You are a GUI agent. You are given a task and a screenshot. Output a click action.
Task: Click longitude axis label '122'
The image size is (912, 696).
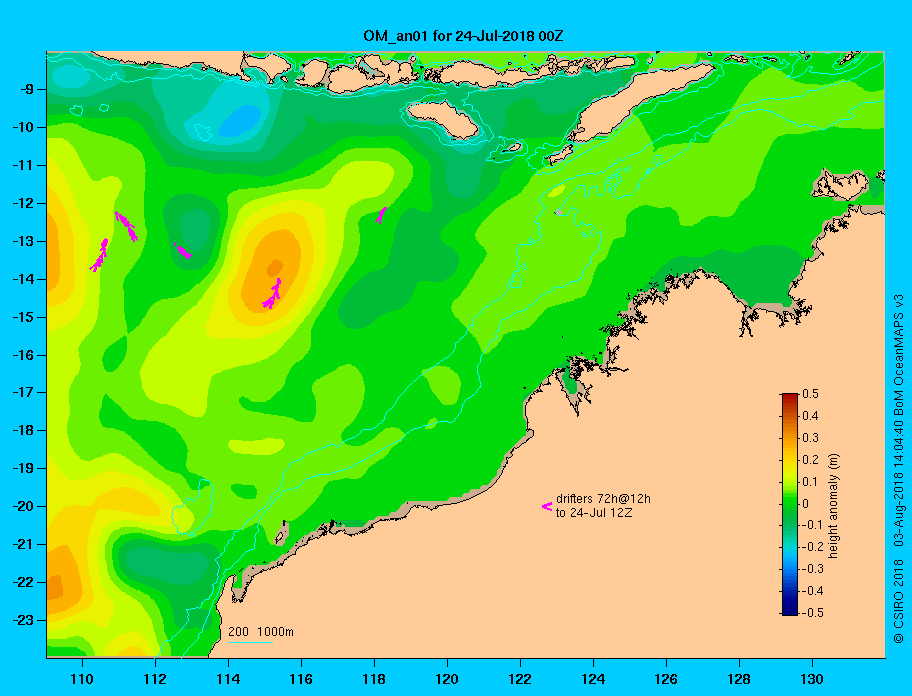(520, 679)
